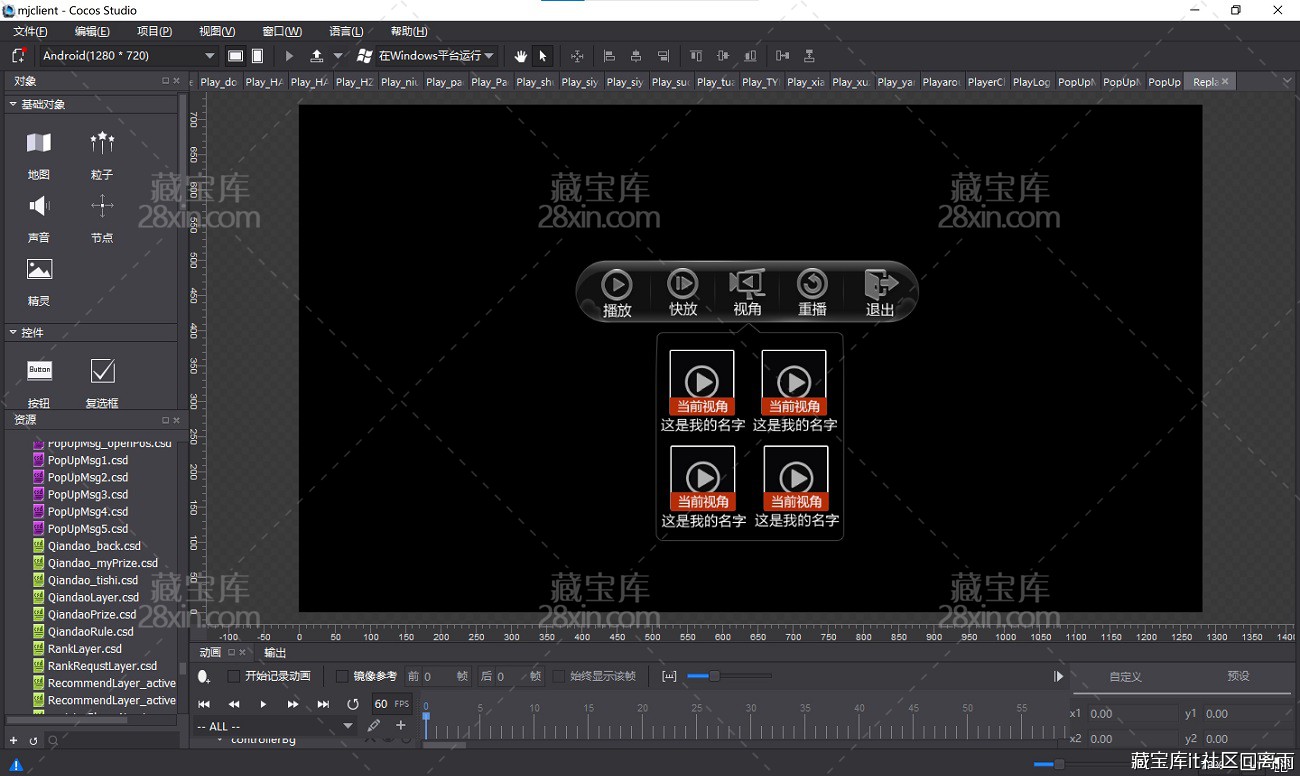Adjust the timeline frame zoom slider
Image resolution: width=1300 pixels, height=776 pixels.
coord(713,677)
